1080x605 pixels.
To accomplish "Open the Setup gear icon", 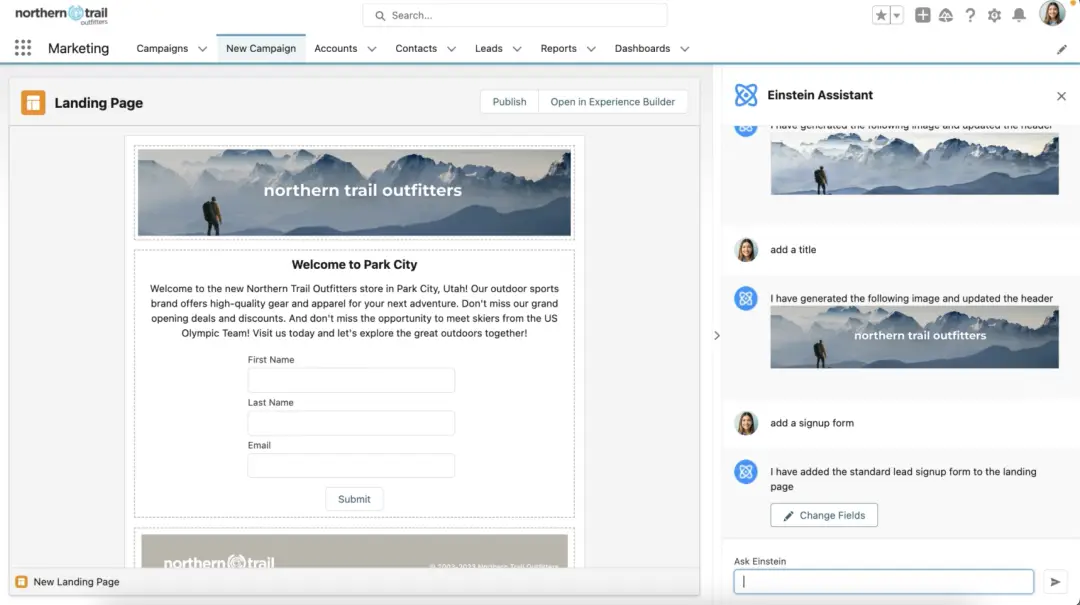I will 994,15.
